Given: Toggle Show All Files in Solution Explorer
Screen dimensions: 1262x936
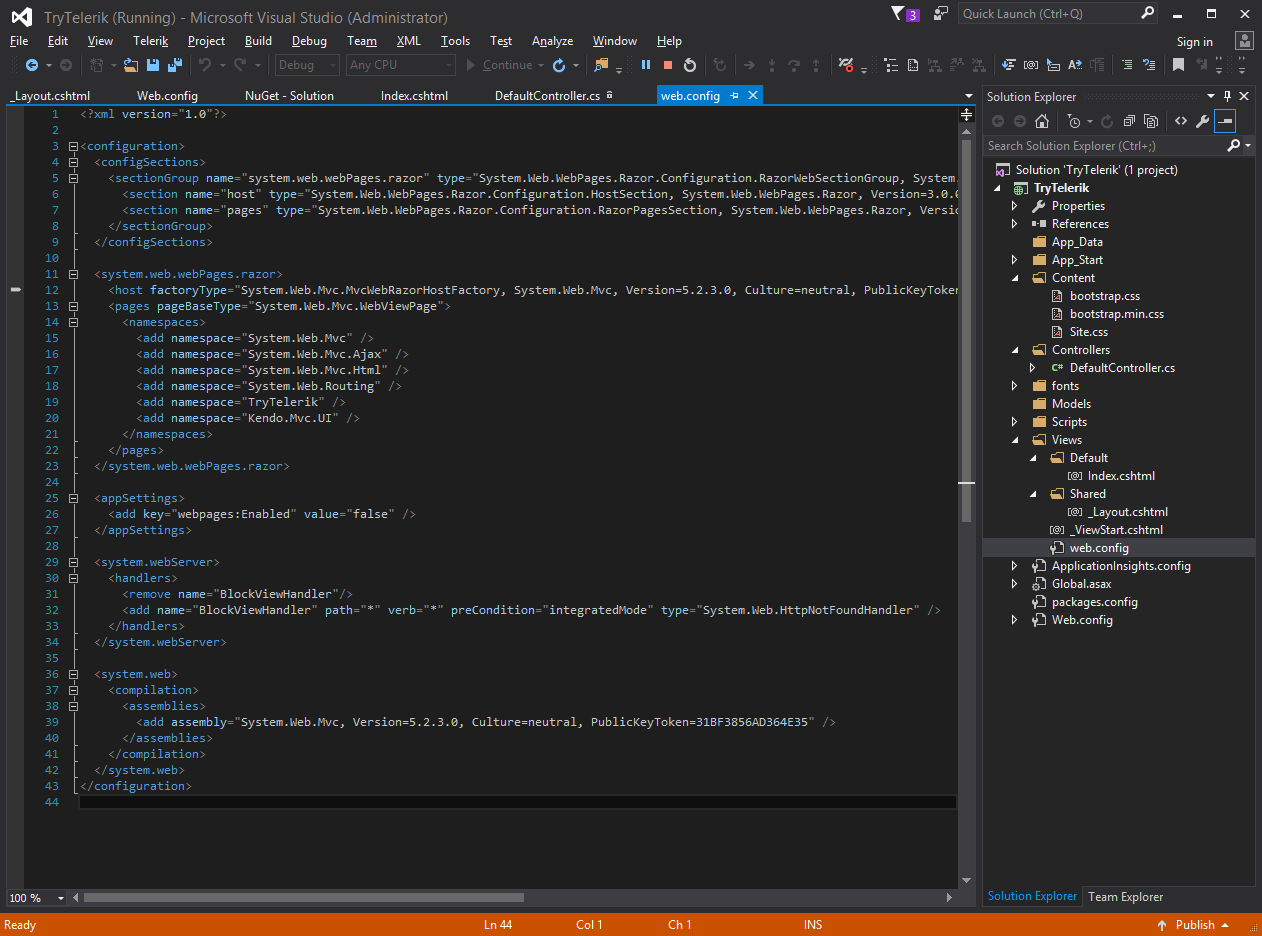Looking at the screenshot, I should tap(1151, 121).
